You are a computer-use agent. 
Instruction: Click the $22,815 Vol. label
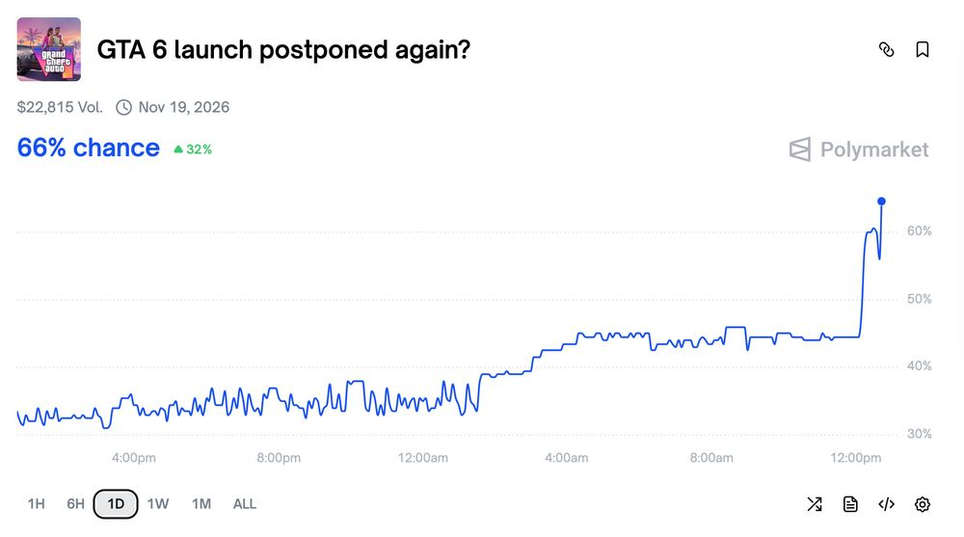point(60,107)
